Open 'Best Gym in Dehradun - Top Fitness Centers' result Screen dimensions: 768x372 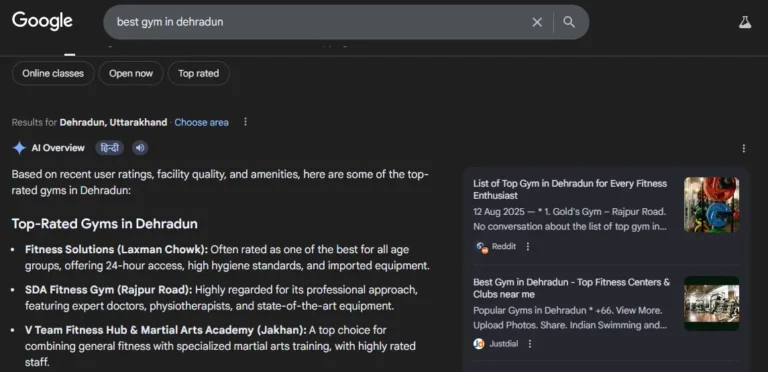coord(572,288)
